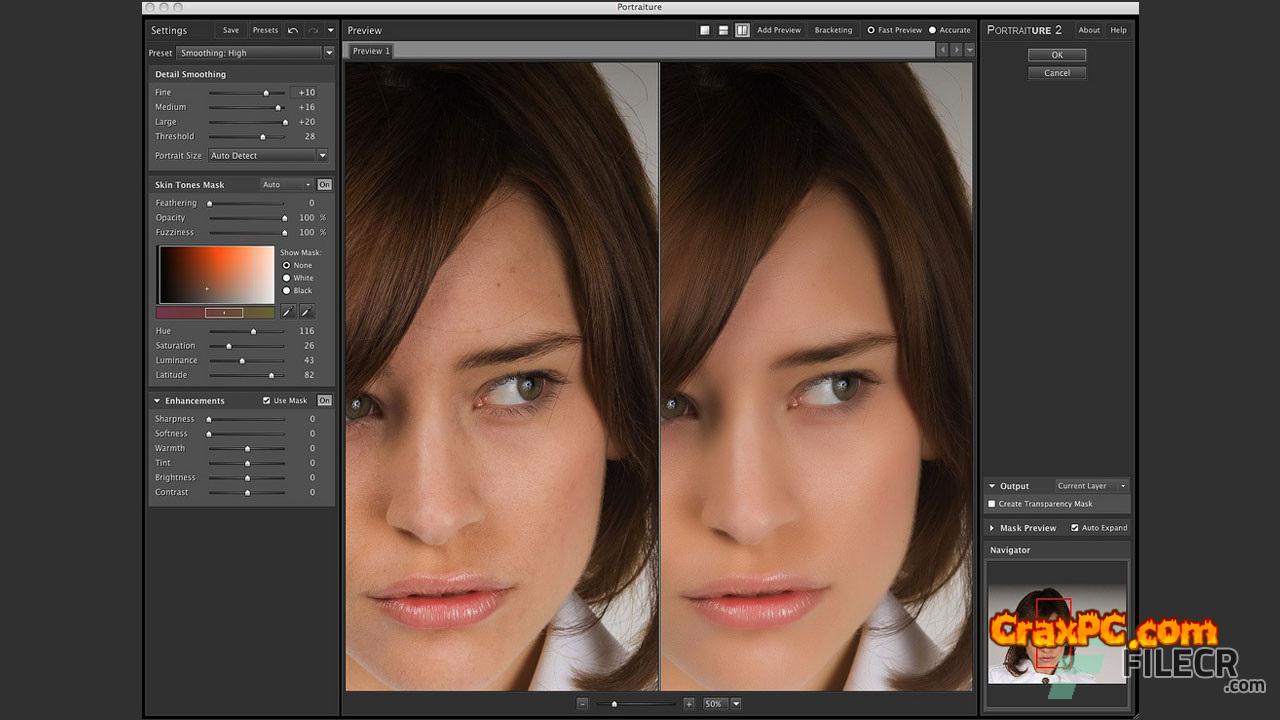
Task: Select the vertical split preview layout icon
Action: click(x=742, y=30)
